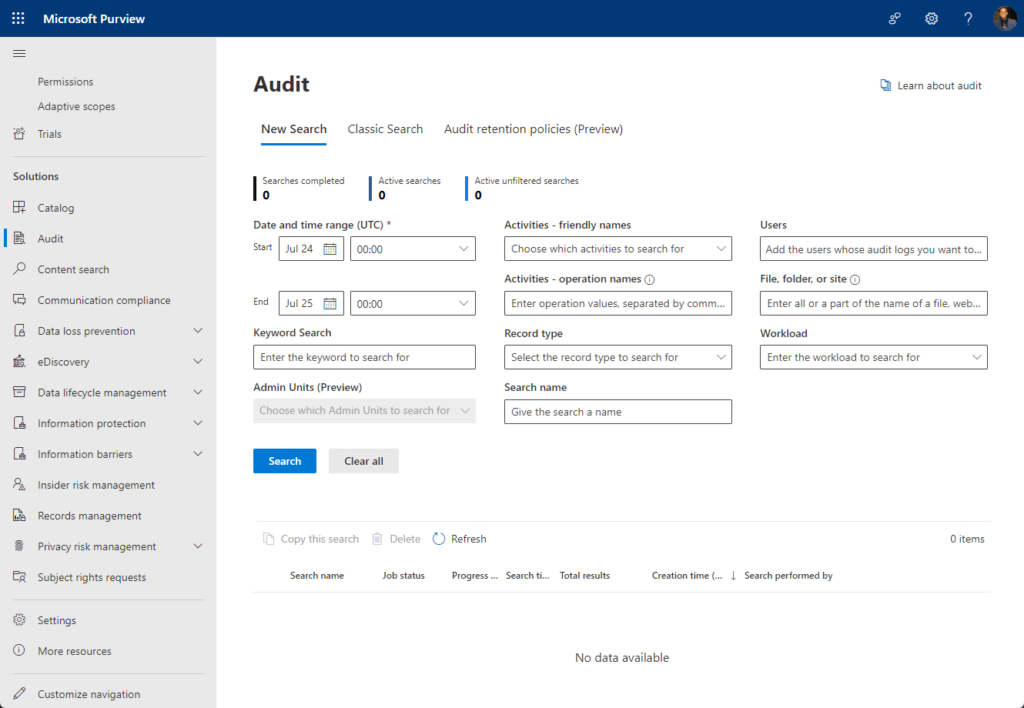
Task: Click the Content search magnifier icon
Action: click(19, 269)
